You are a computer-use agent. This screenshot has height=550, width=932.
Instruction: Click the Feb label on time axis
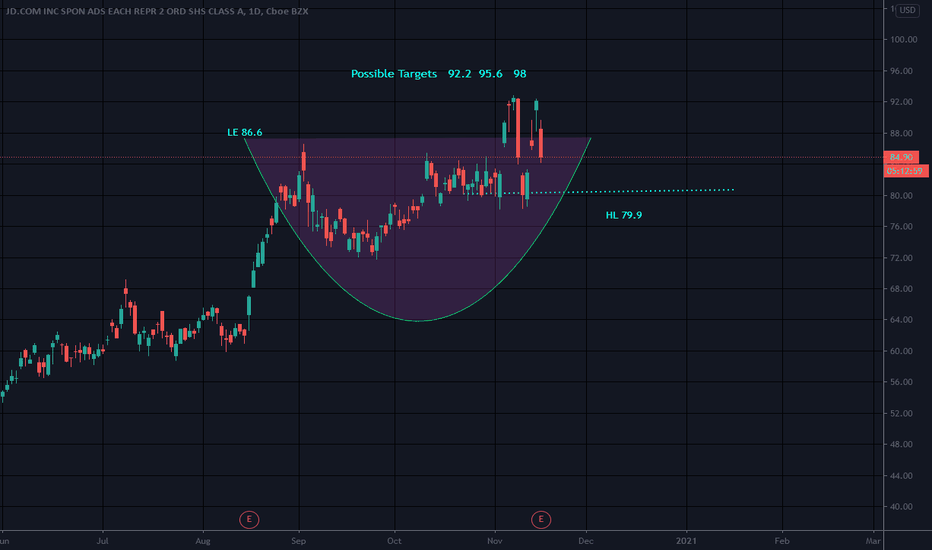pyautogui.click(x=782, y=541)
